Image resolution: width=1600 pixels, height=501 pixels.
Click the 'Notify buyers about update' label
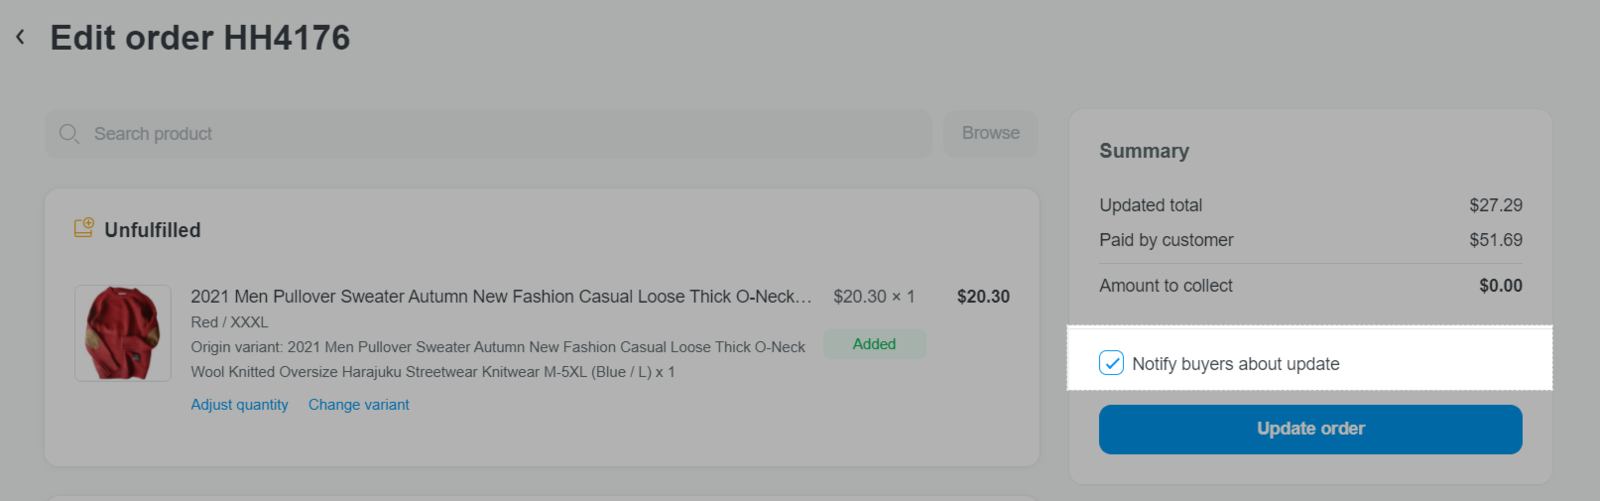1236,364
